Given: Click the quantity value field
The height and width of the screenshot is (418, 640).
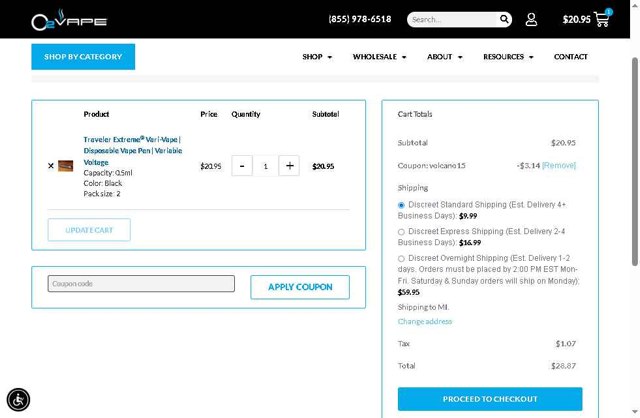Looking at the screenshot, I should click(265, 166).
